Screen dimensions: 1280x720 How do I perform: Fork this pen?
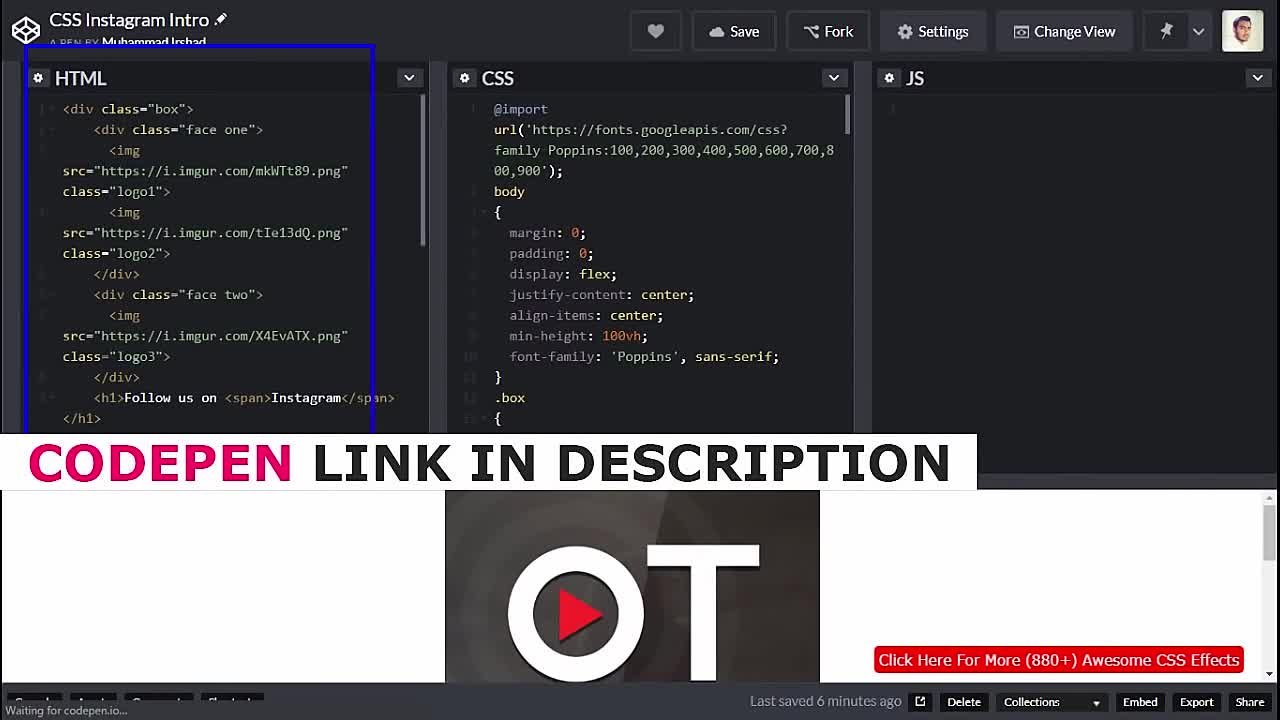828,31
